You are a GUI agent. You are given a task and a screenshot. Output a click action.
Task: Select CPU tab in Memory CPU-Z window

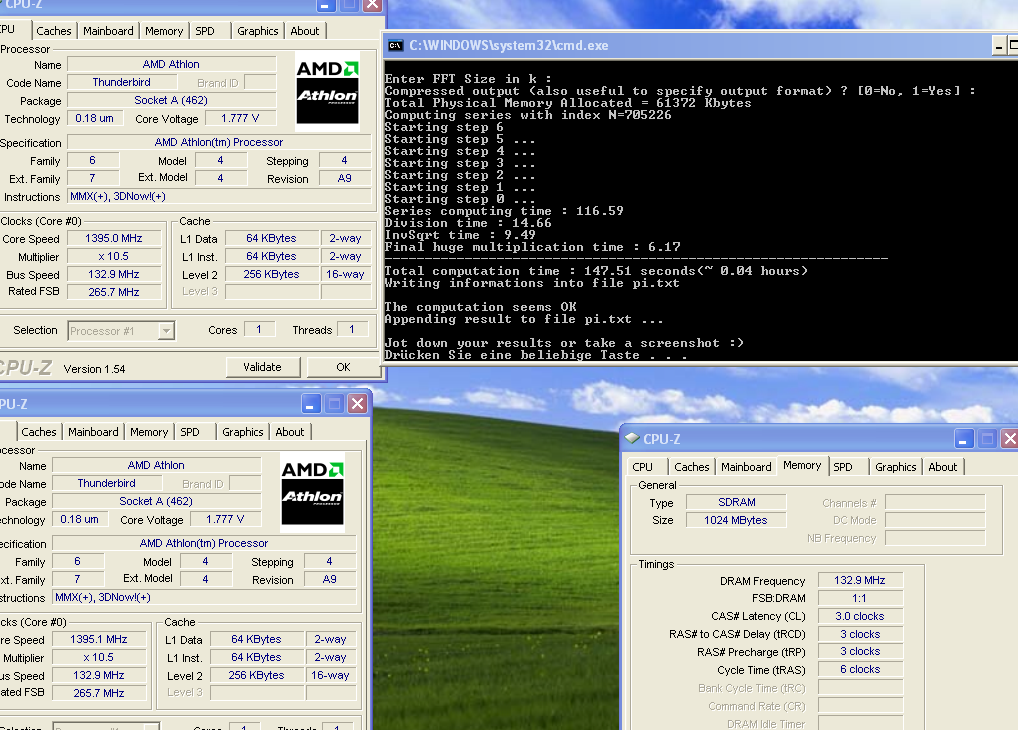pos(643,467)
